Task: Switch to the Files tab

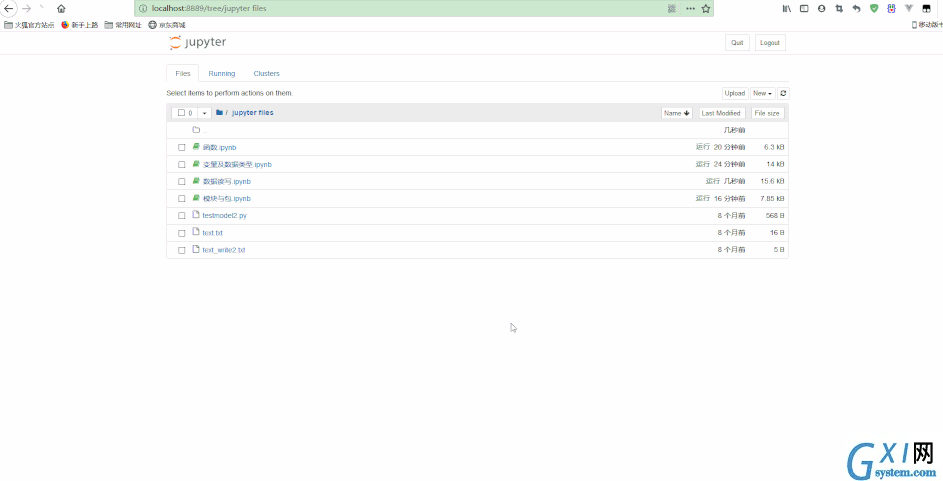Action: [x=183, y=73]
